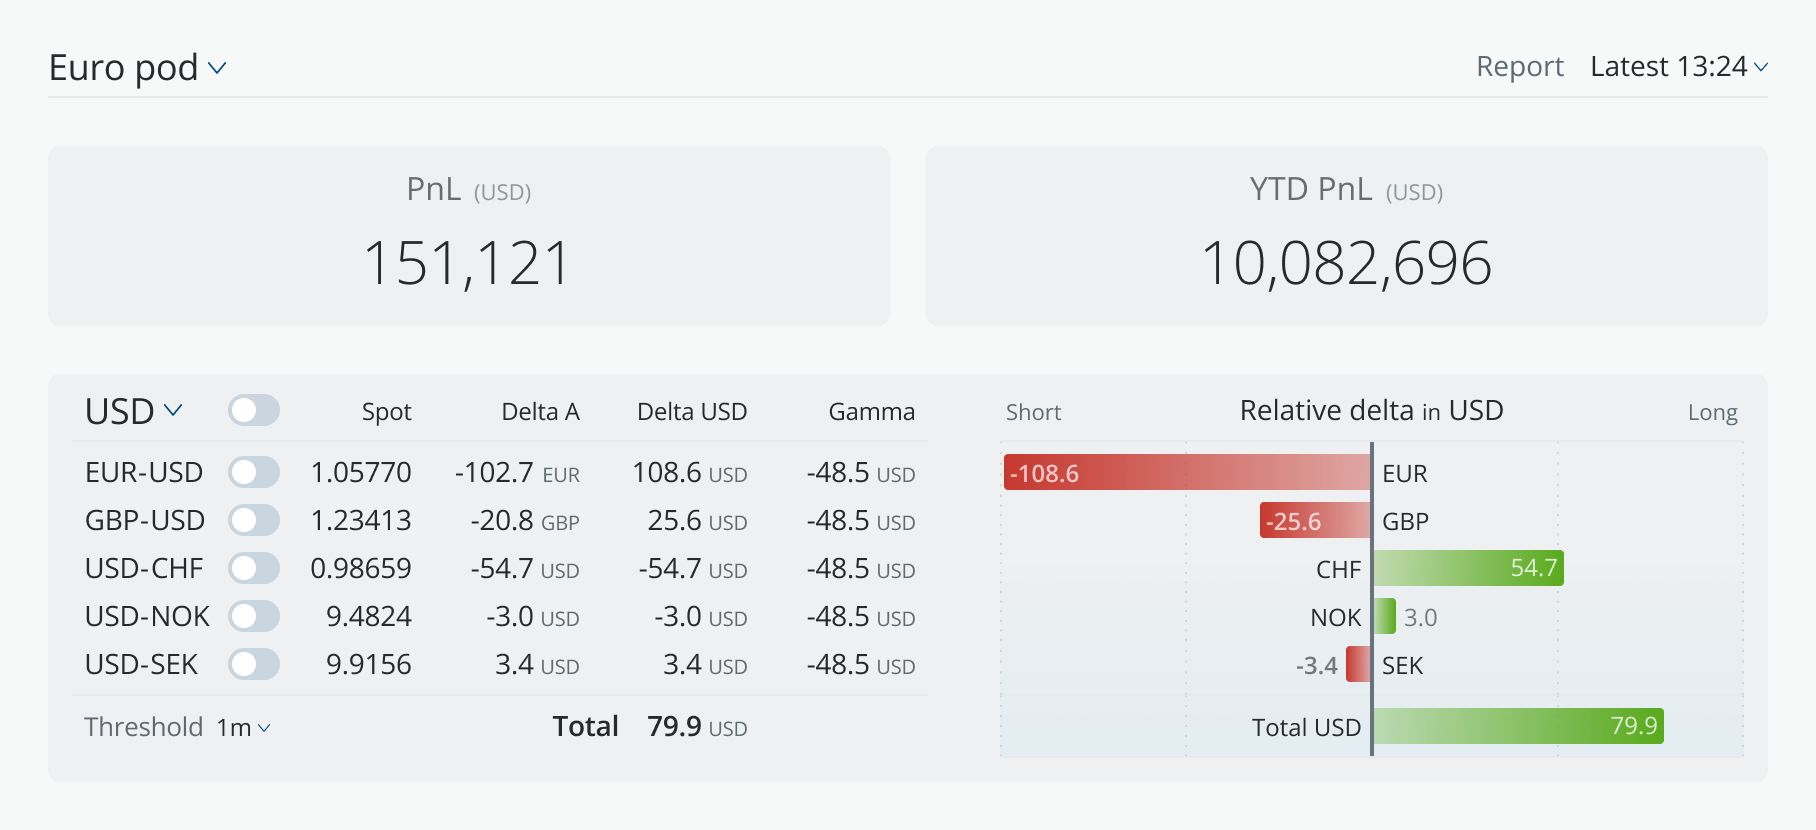Click the GBP-USD pair label

coord(145,520)
